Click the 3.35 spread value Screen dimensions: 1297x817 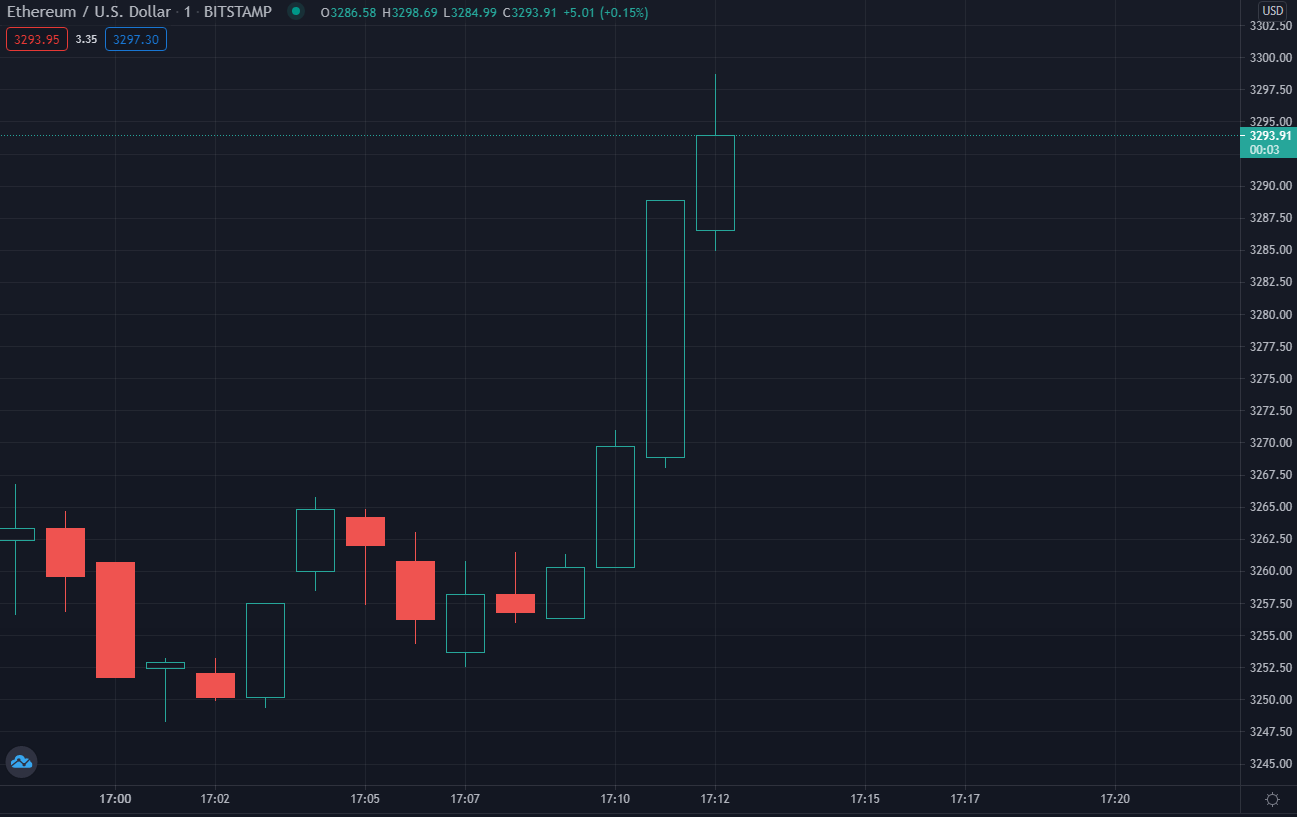(x=86, y=39)
